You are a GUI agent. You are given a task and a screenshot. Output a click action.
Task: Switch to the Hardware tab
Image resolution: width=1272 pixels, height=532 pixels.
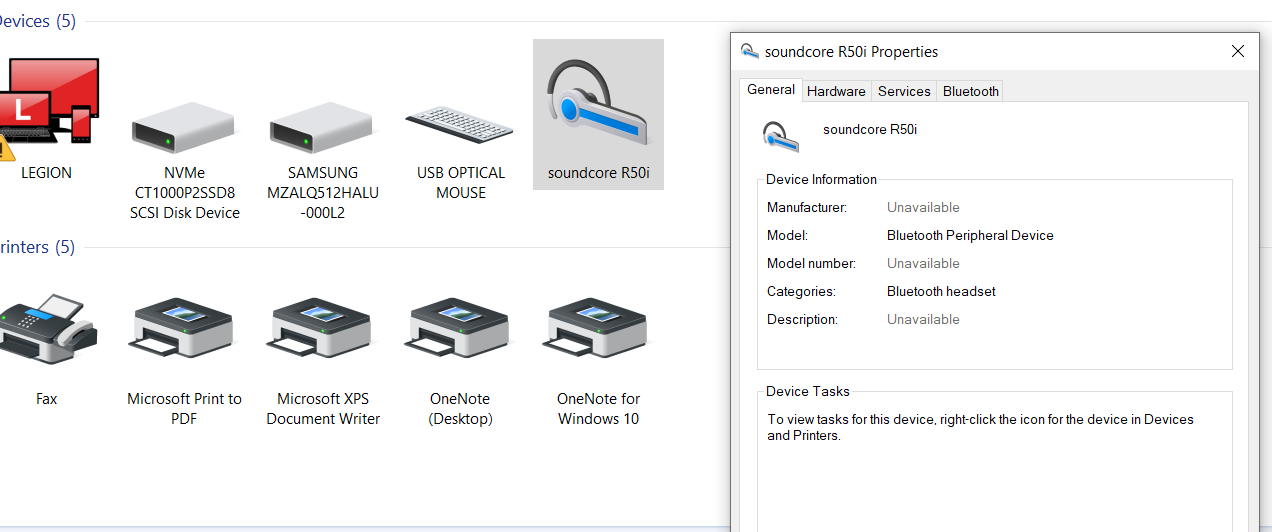click(836, 91)
